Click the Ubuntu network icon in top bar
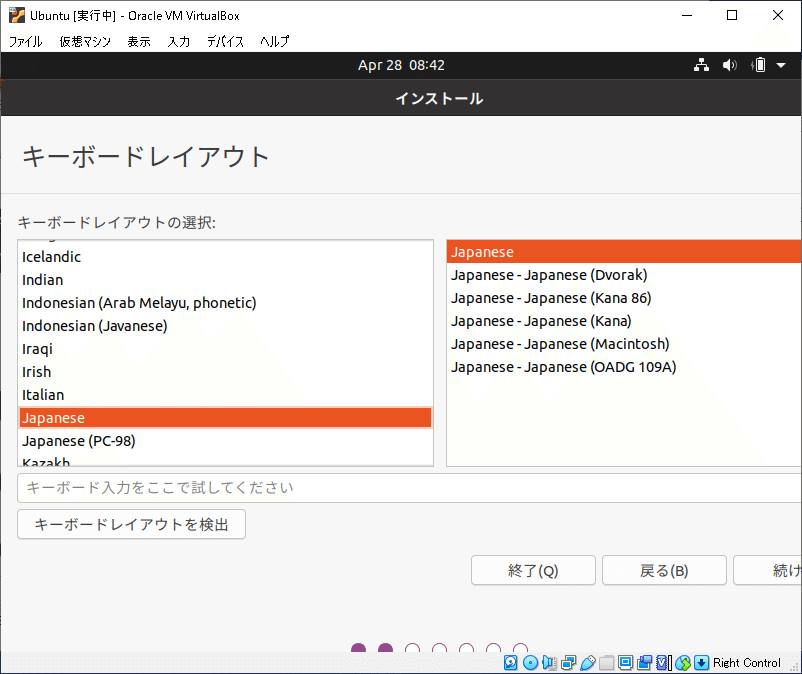Image resolution: width=802 pixels, height=674 pixels. [701, 65]
